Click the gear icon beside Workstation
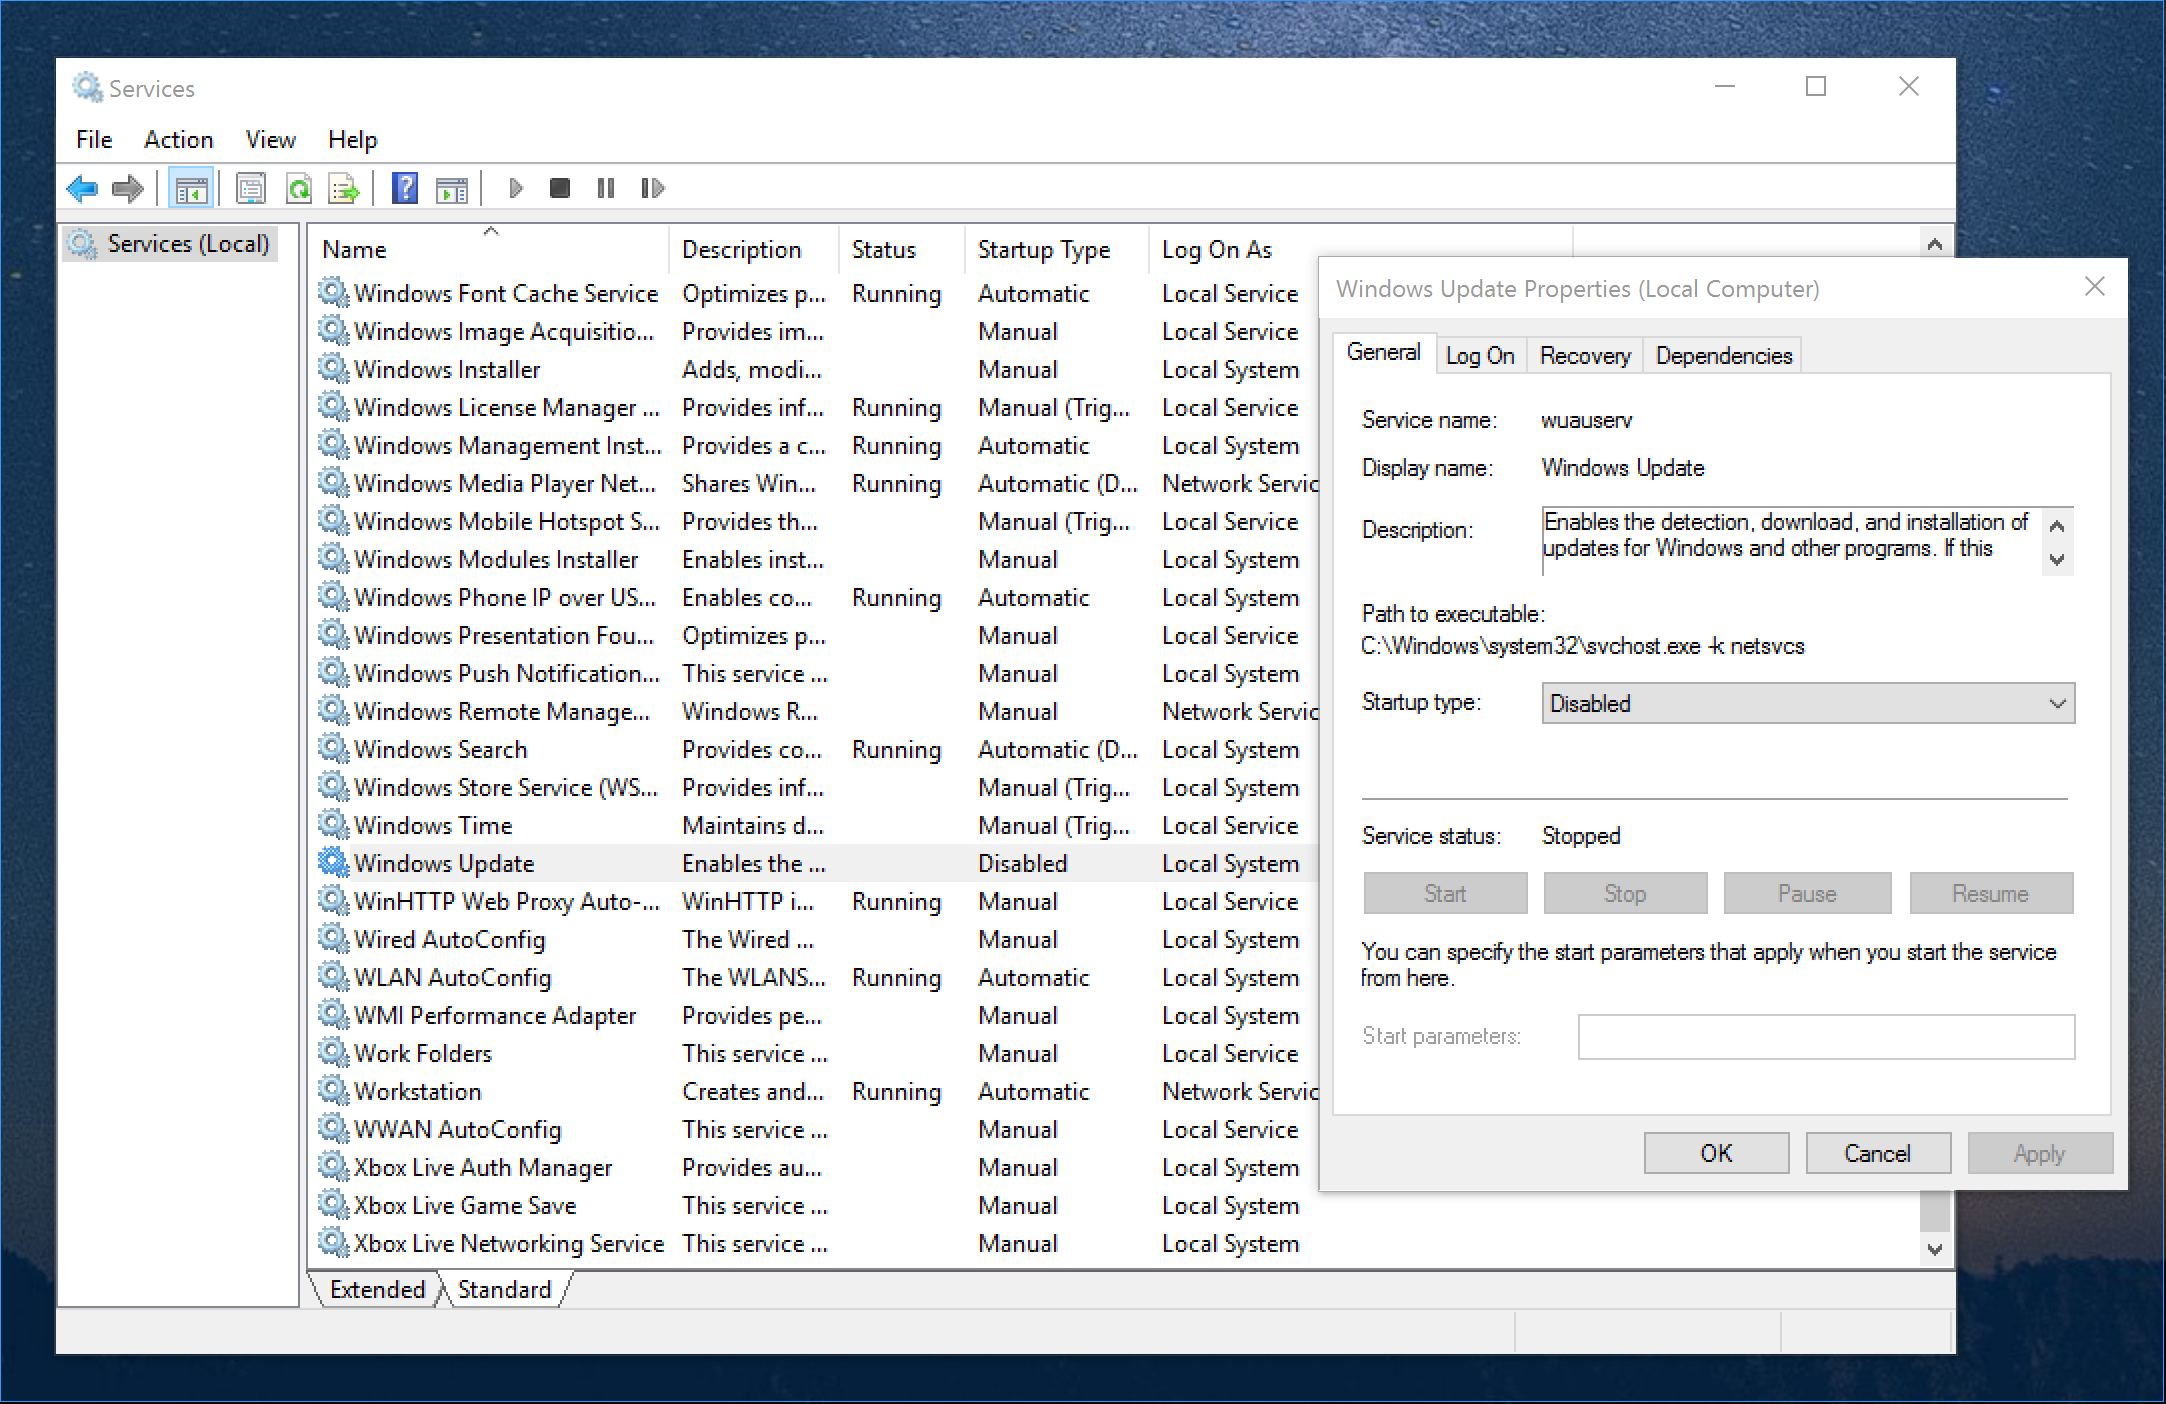The height and width of the screenshot is (1404, 2166). click(333, 1090)
